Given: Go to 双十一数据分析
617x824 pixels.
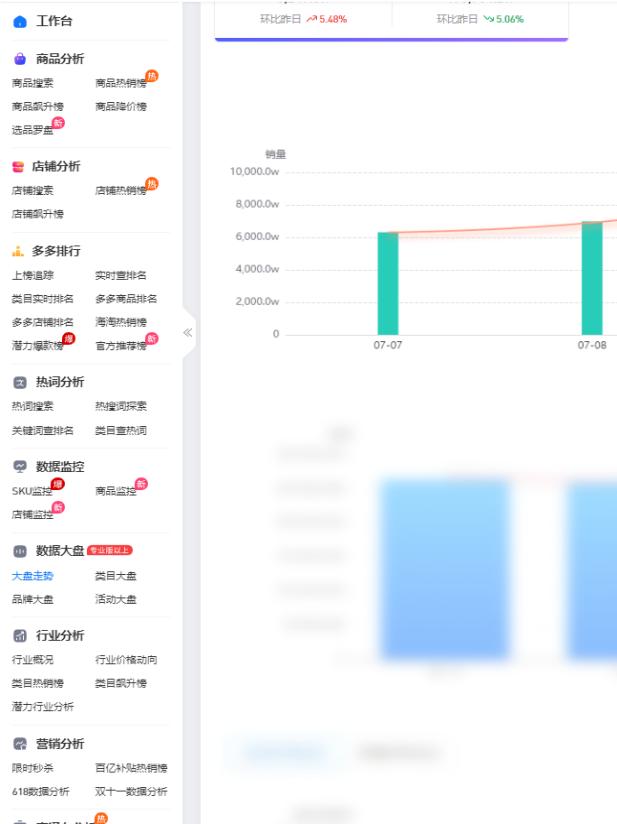Looking at the screenshot, I should [x=131, y=792].
